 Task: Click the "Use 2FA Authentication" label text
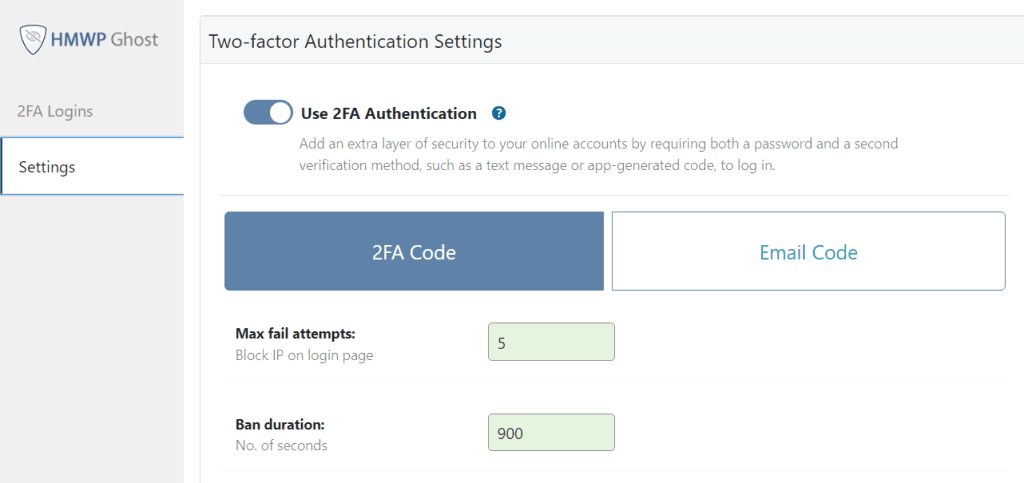click(389, 113)
